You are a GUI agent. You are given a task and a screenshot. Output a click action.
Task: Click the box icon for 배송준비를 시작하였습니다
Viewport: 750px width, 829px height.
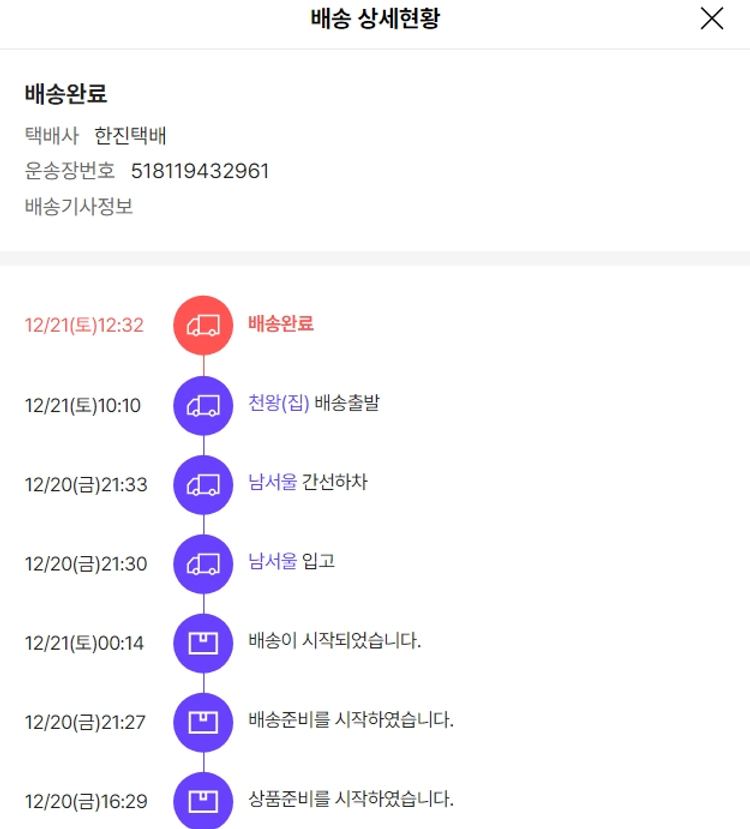coord(203,721)
